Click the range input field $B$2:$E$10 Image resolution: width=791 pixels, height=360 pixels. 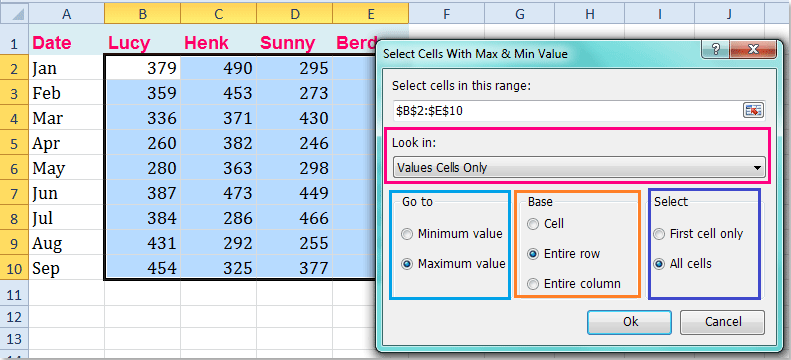pos(567,111)
